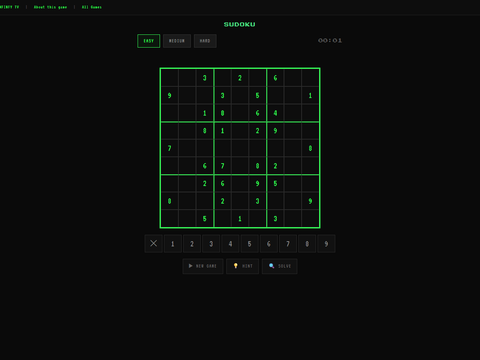Image resolution: width=480 pixels, height=360 pixels.
Task: Choose digit 1 on the number pad
Action: [x=173, y=244]
